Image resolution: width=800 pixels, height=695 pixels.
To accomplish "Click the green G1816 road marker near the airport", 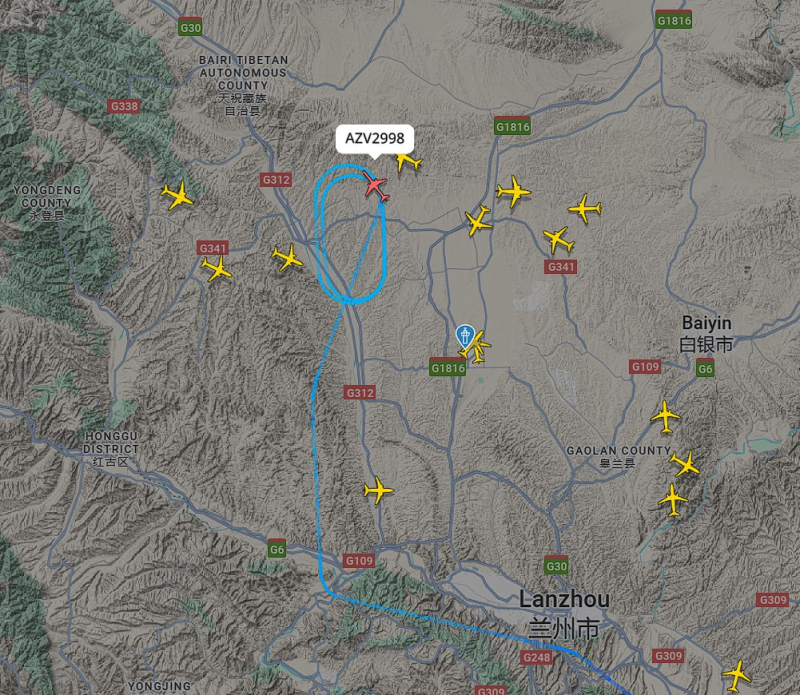I will (447, 367).
